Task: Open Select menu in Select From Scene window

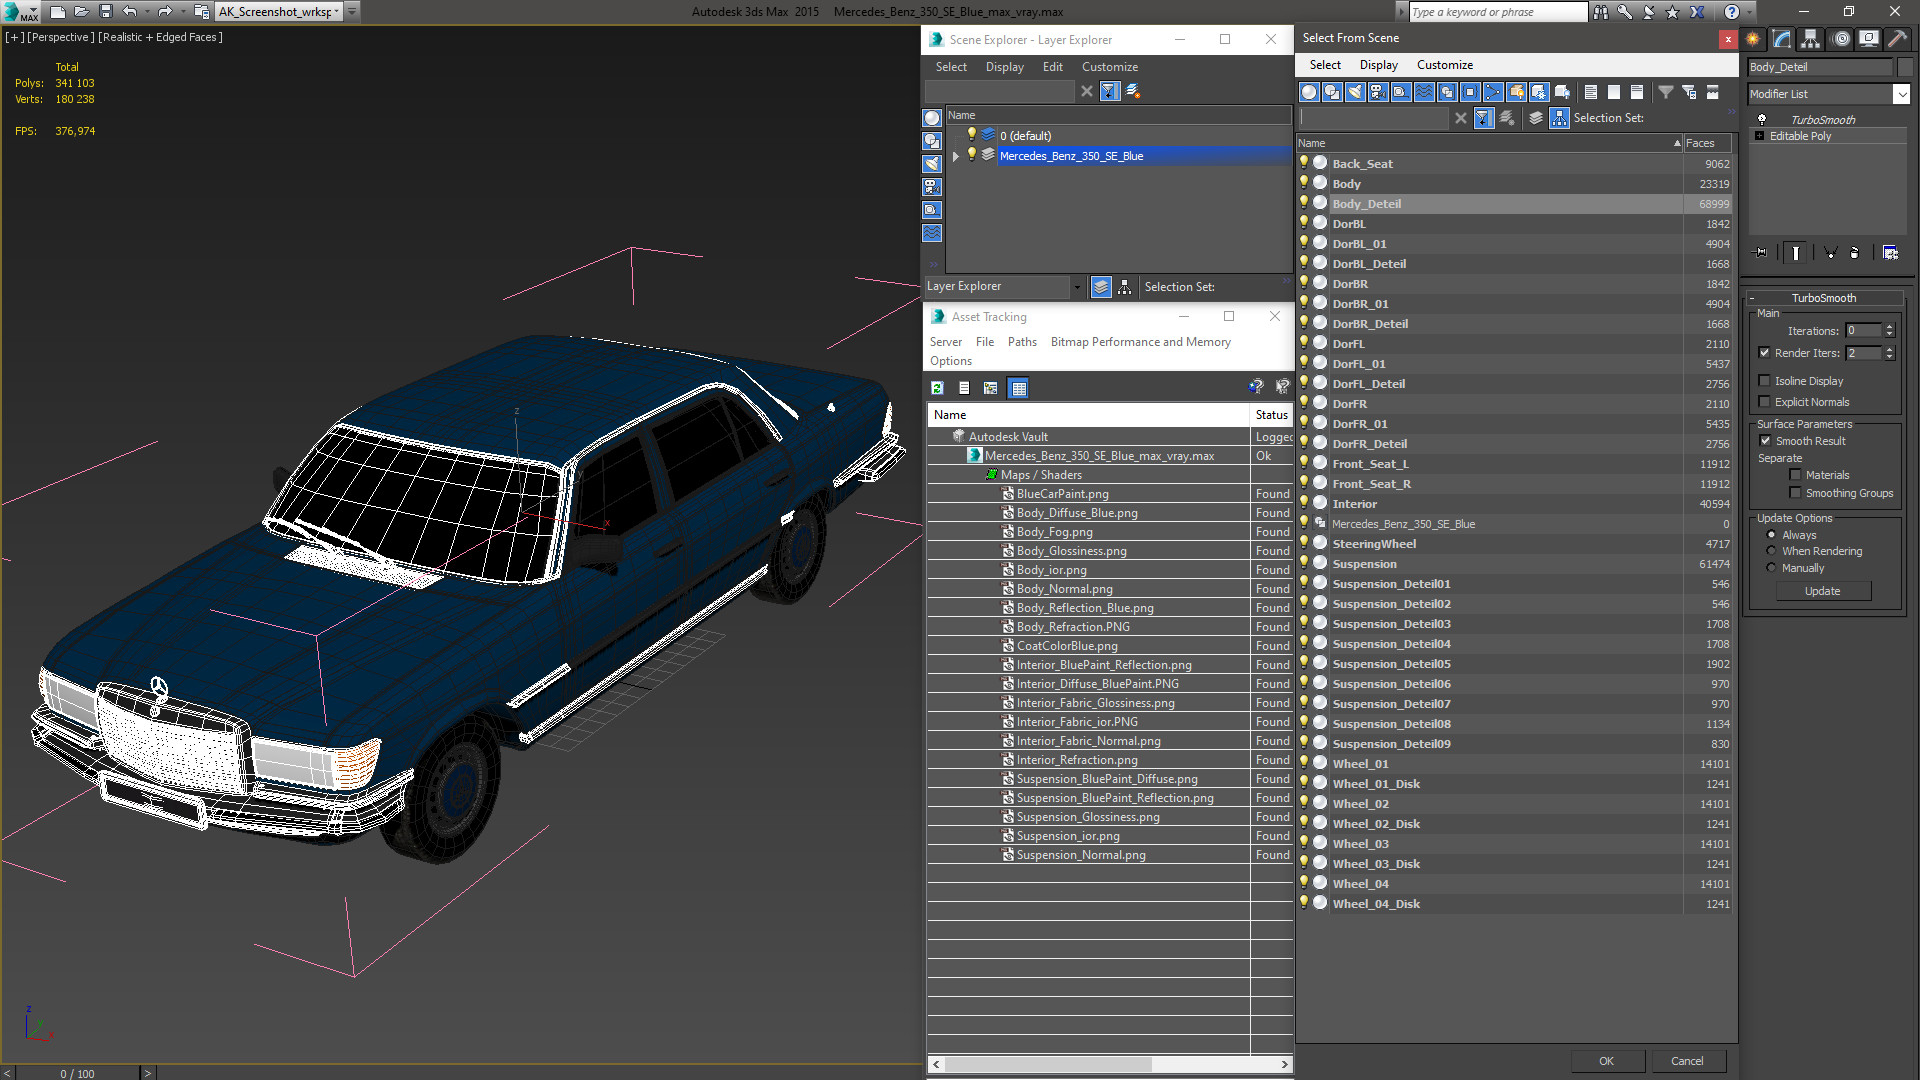Action: pos(1325,65)
